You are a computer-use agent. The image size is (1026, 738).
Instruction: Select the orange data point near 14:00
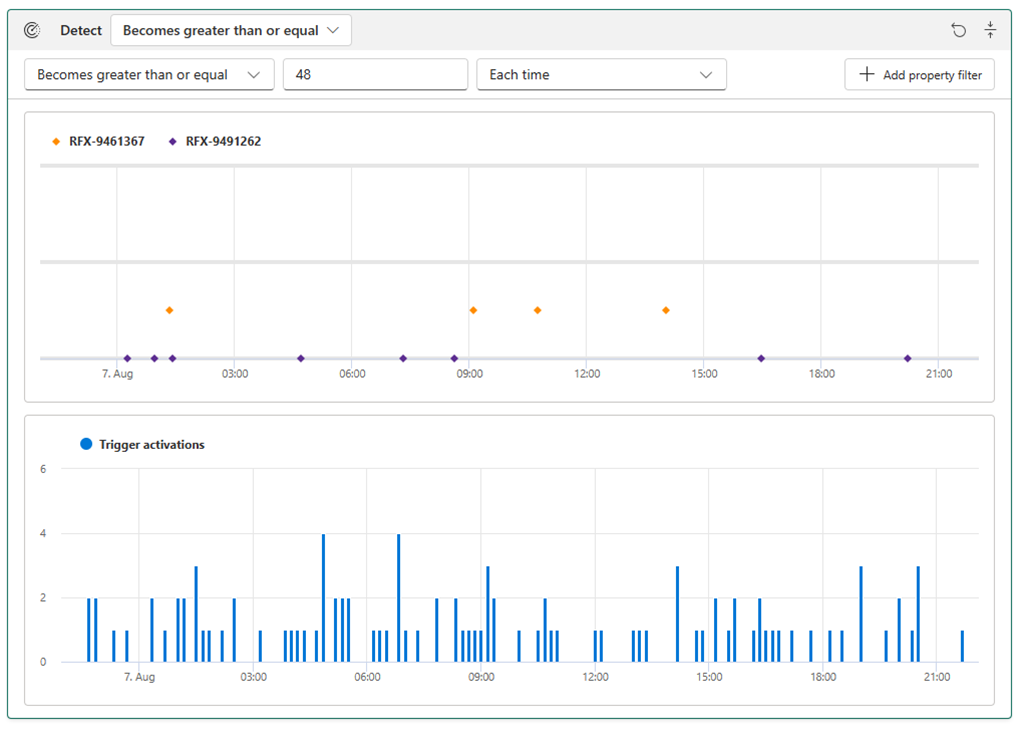click(665, 310)
